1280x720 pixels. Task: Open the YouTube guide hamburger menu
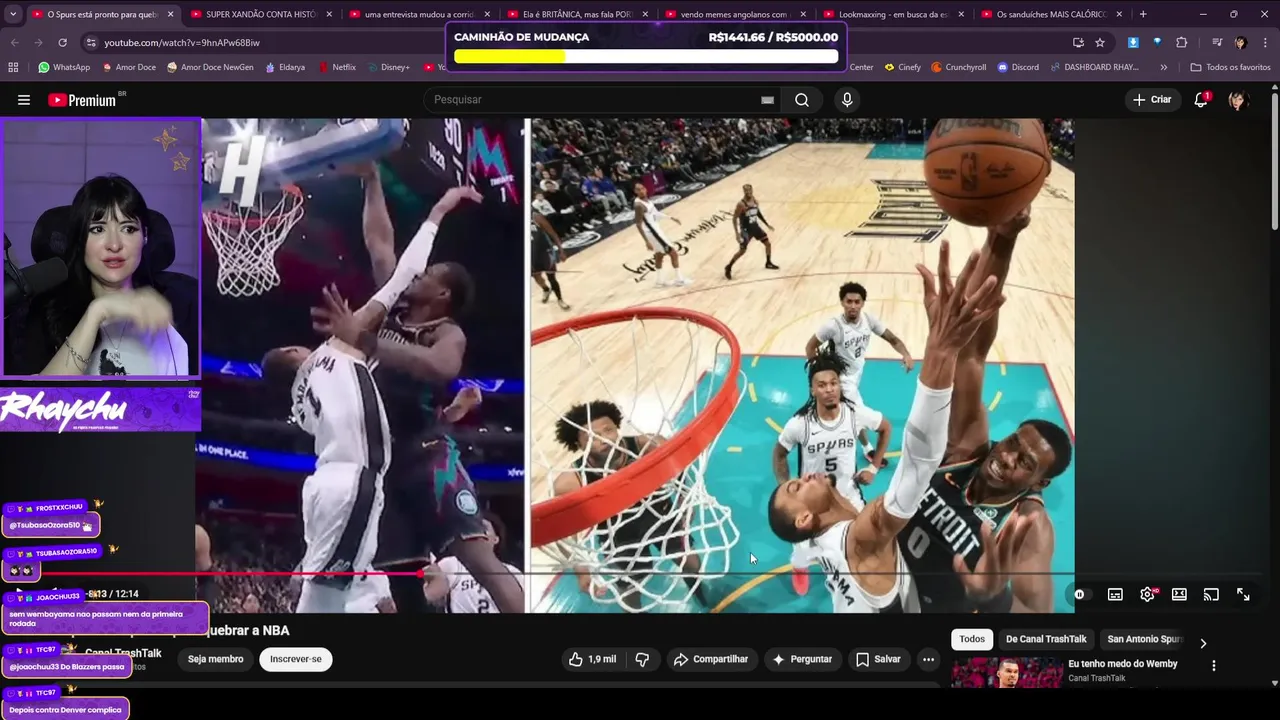(x=24, y=100)
